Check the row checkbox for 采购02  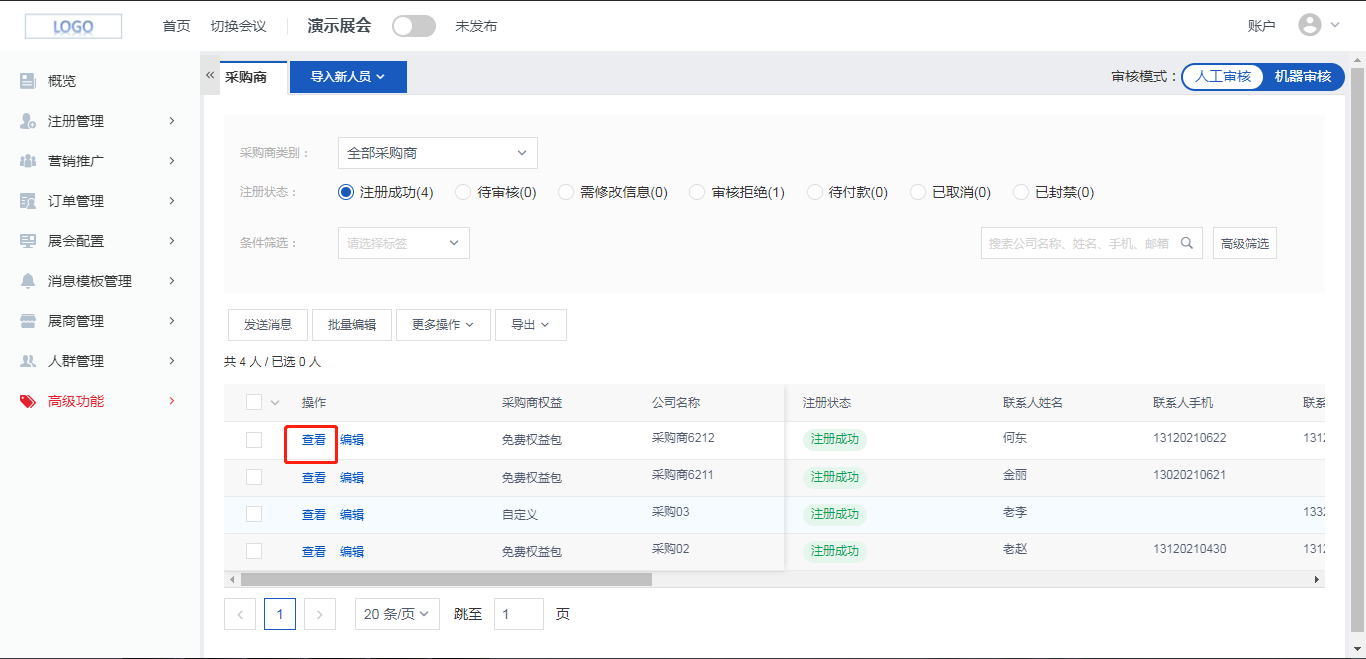pos(254,551)
